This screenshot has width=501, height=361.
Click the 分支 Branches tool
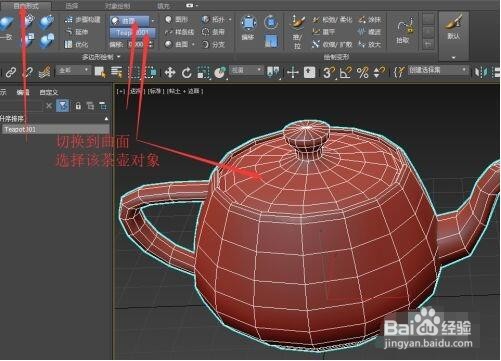(x=214, y=44)
